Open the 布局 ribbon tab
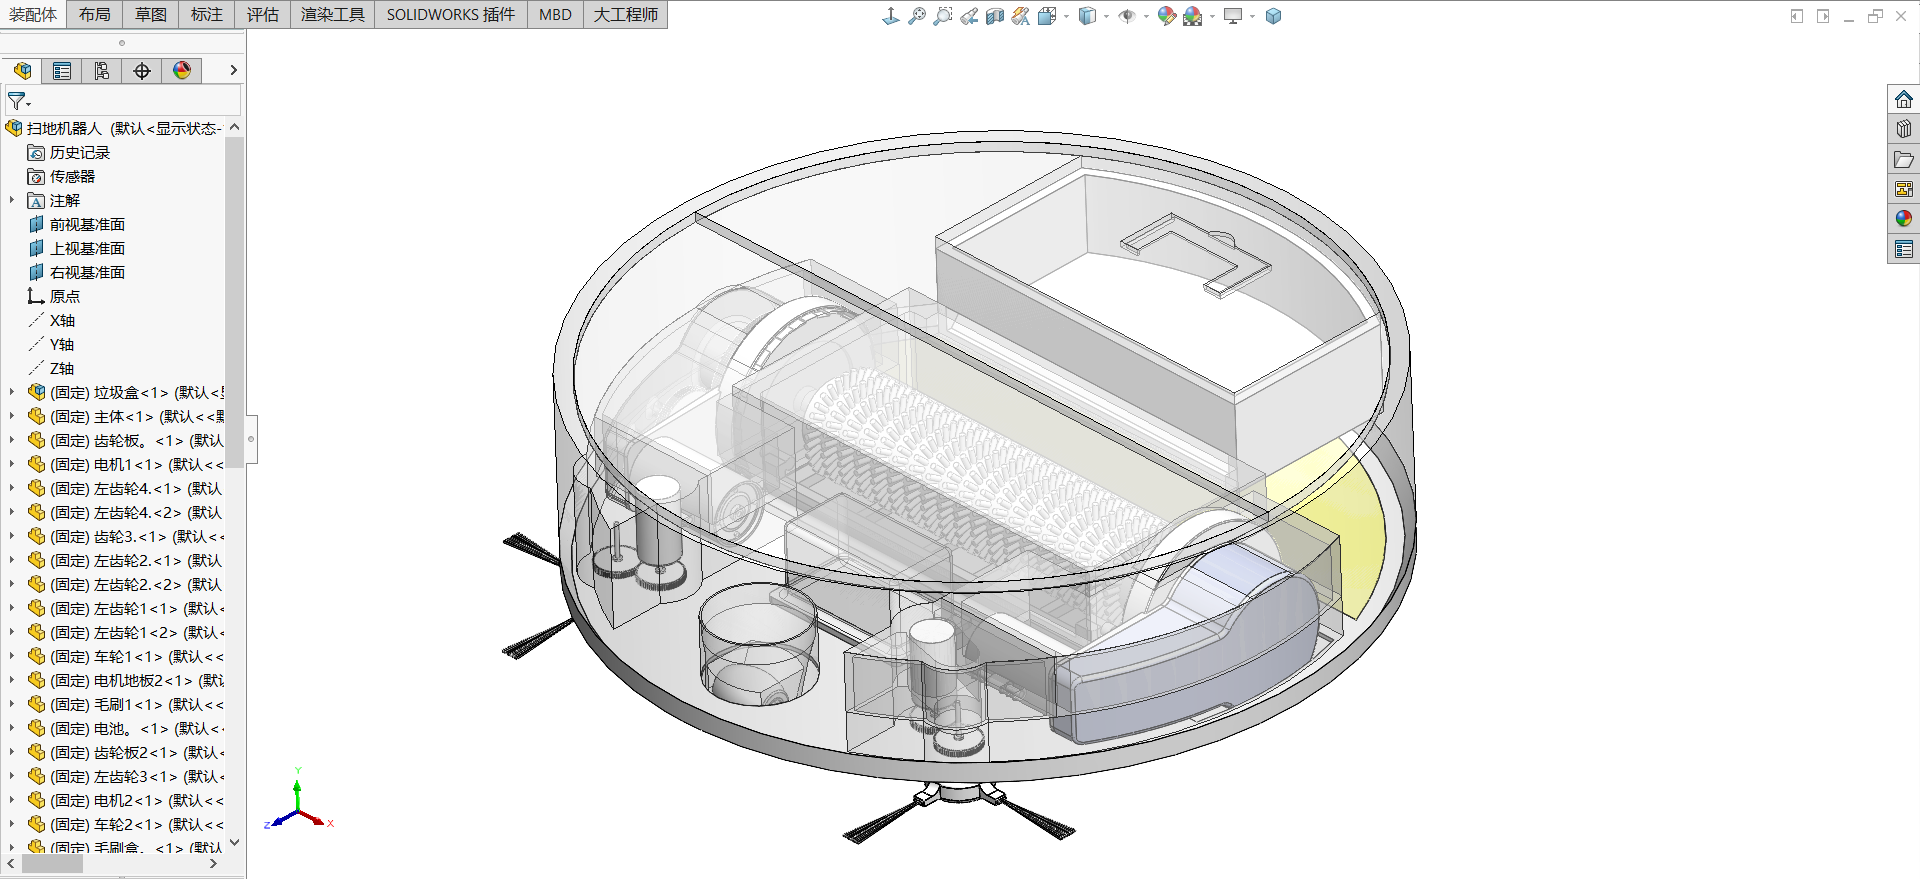The image size is (1920, 879). 95,14
